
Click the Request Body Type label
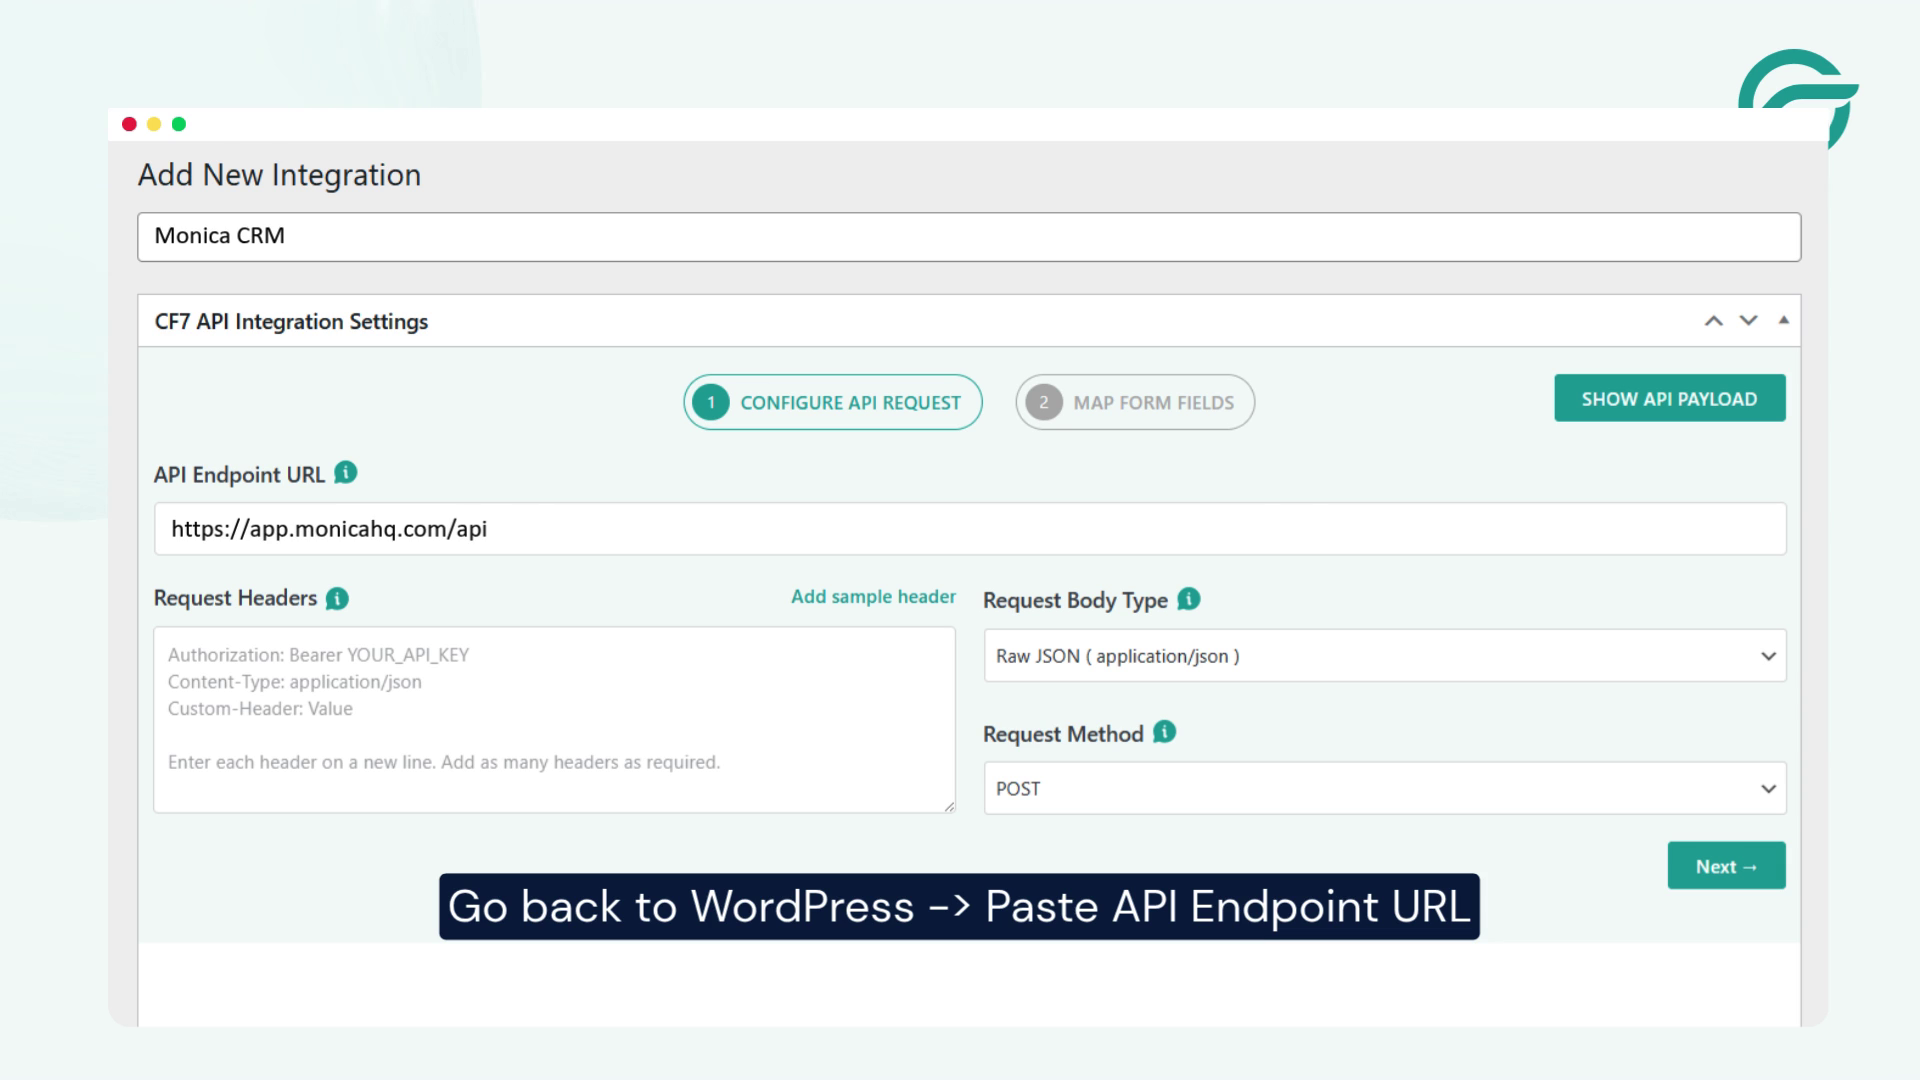(x=1075, y=600)
